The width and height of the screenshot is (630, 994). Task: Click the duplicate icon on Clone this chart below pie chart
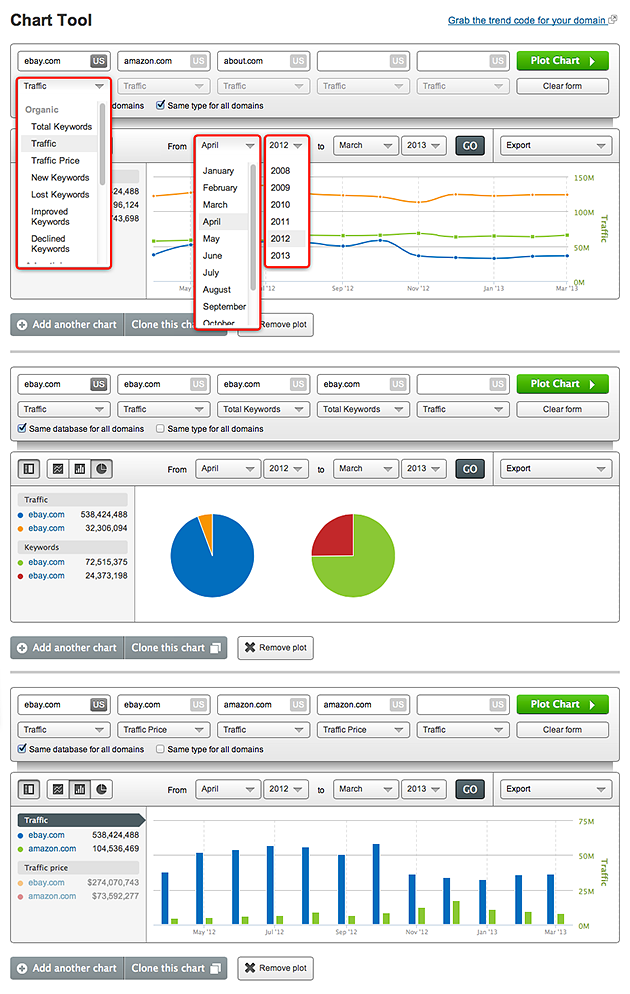[x=215, y=648]
